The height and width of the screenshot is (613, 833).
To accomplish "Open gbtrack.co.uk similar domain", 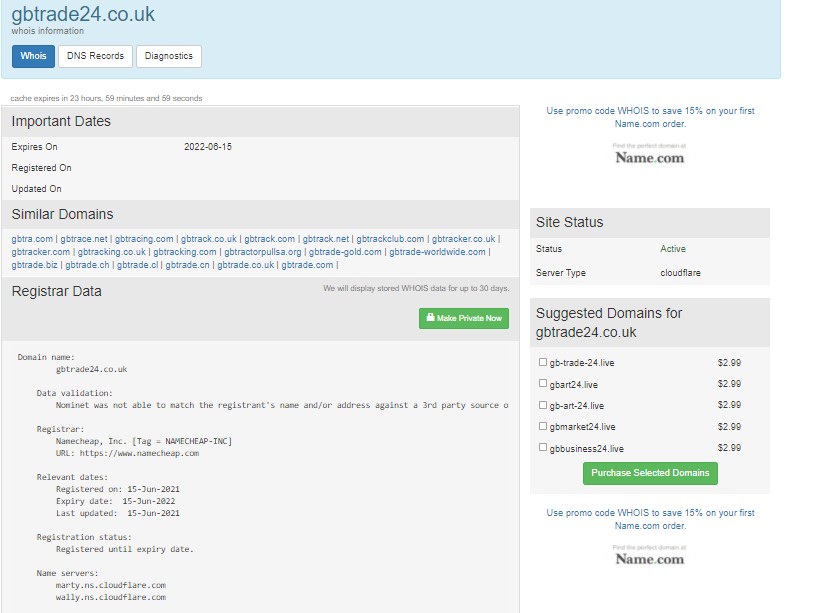I will pos(209,239).
